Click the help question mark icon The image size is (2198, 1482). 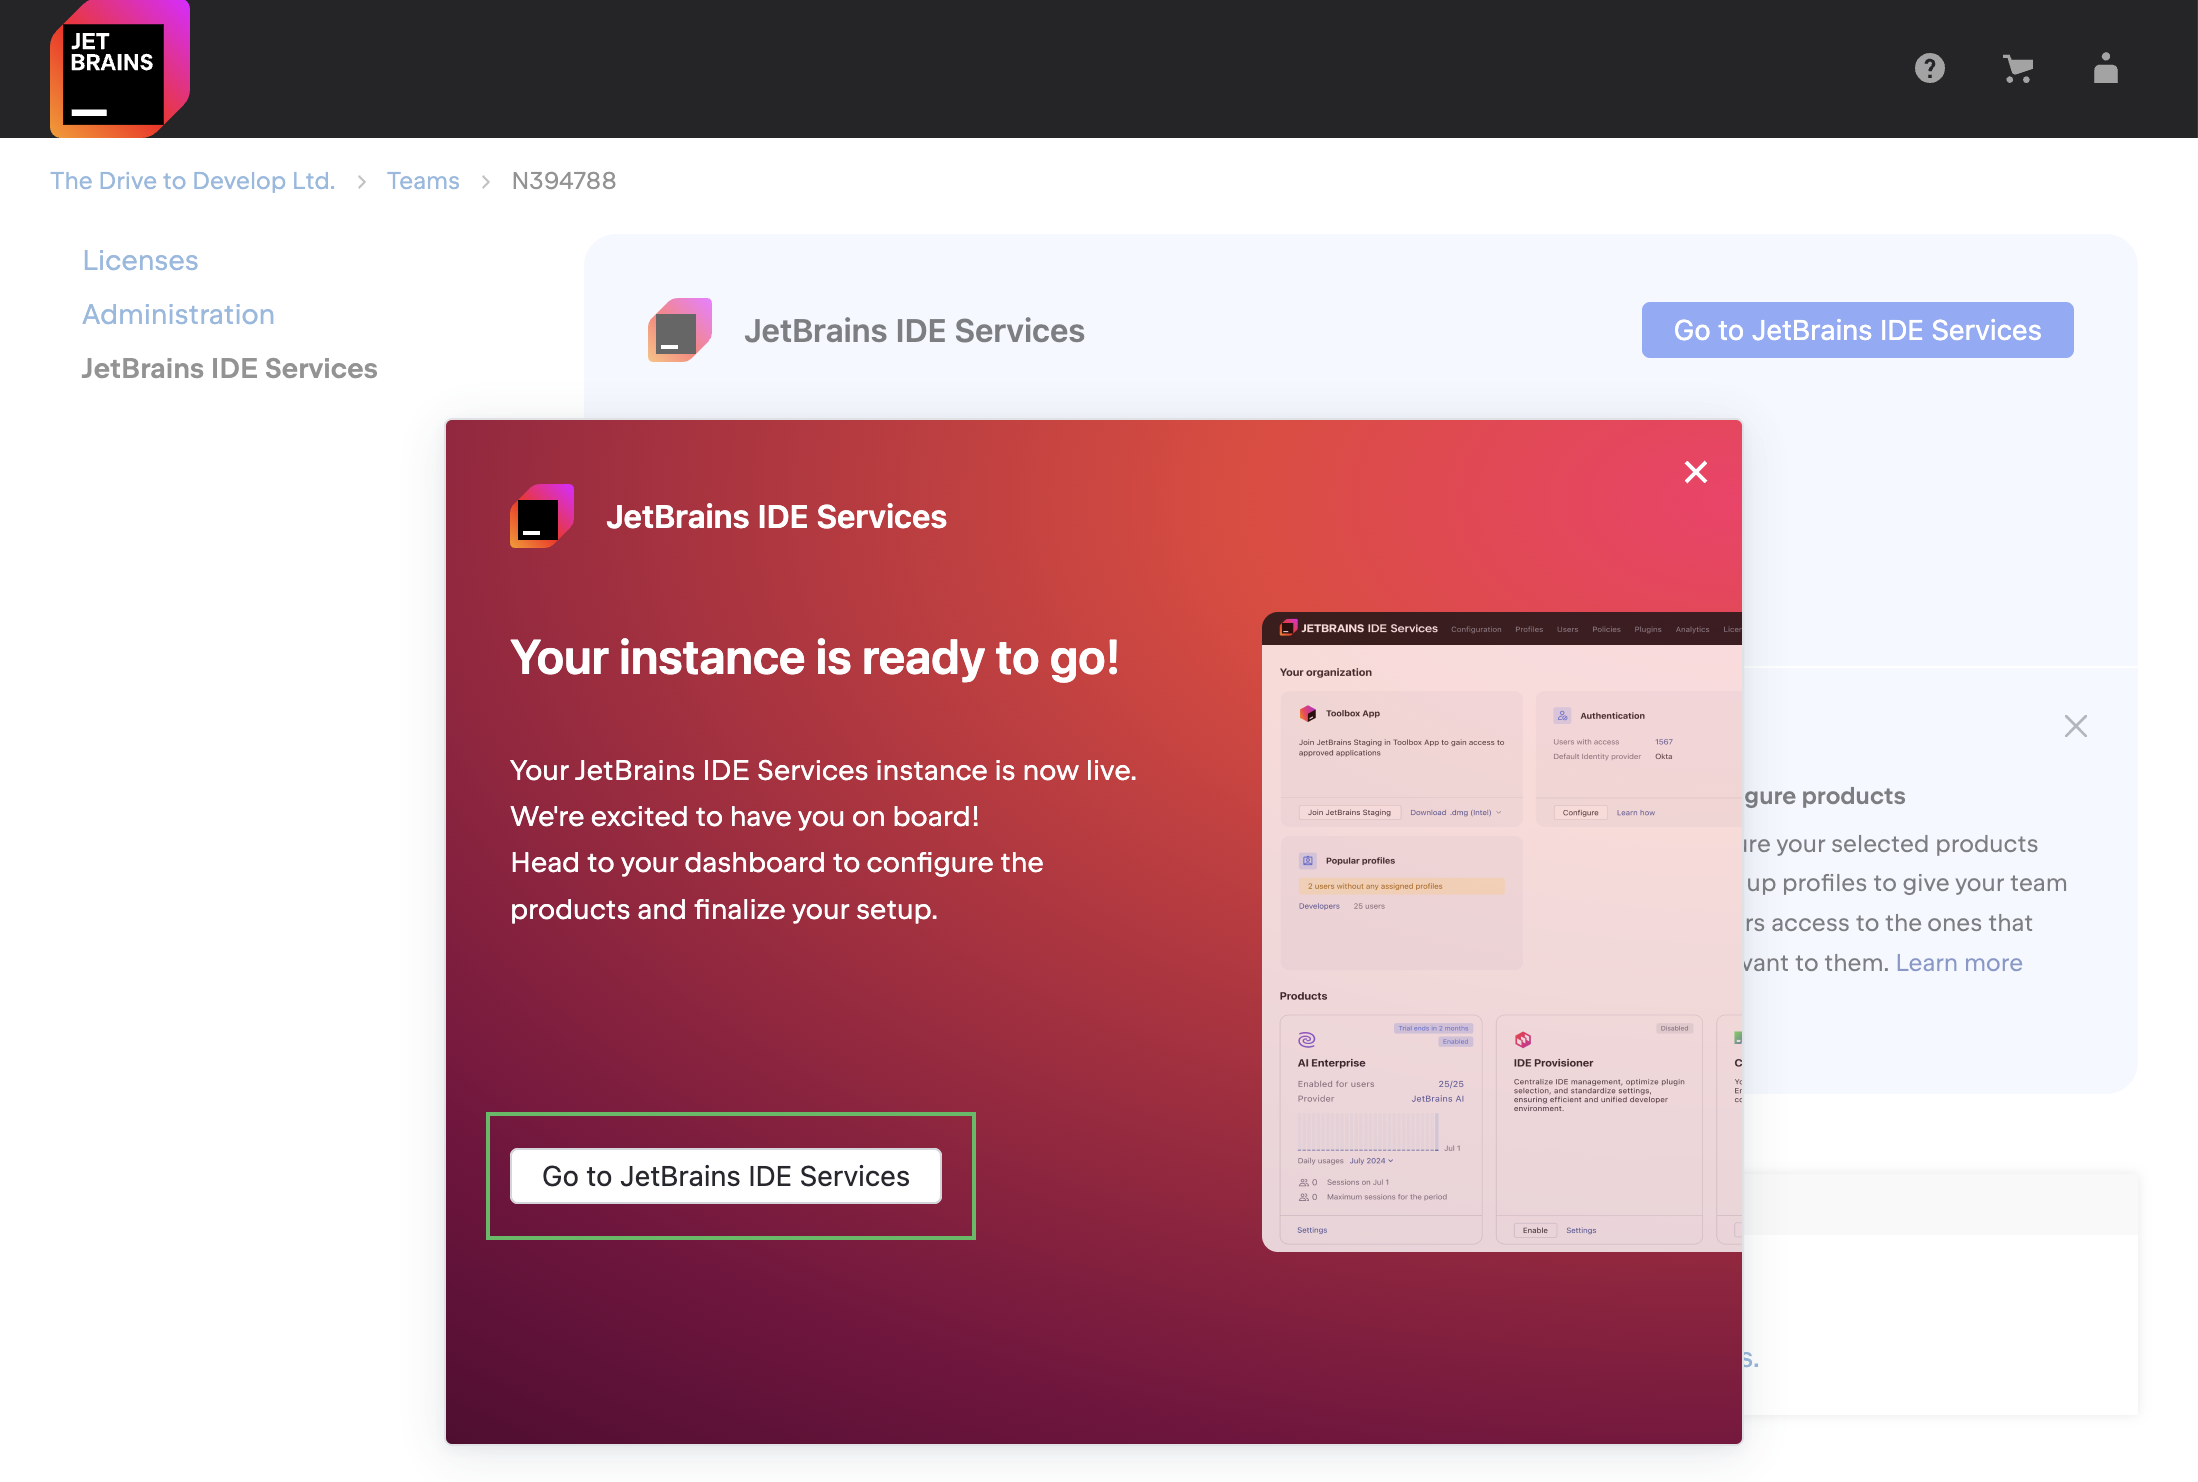point(1930,68)
